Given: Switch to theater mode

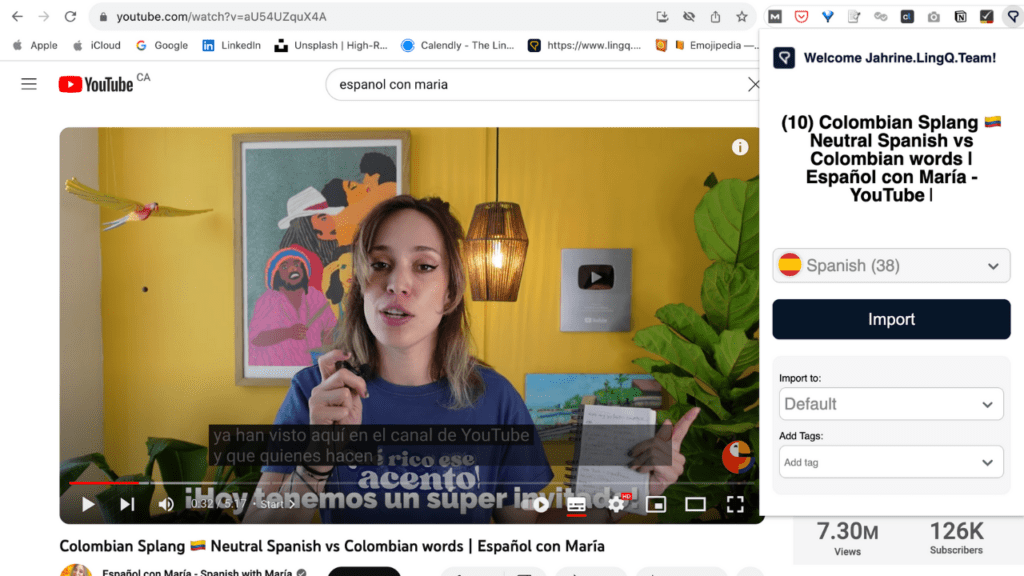Looking at the screenshot, I should click(x=695, y=504).
